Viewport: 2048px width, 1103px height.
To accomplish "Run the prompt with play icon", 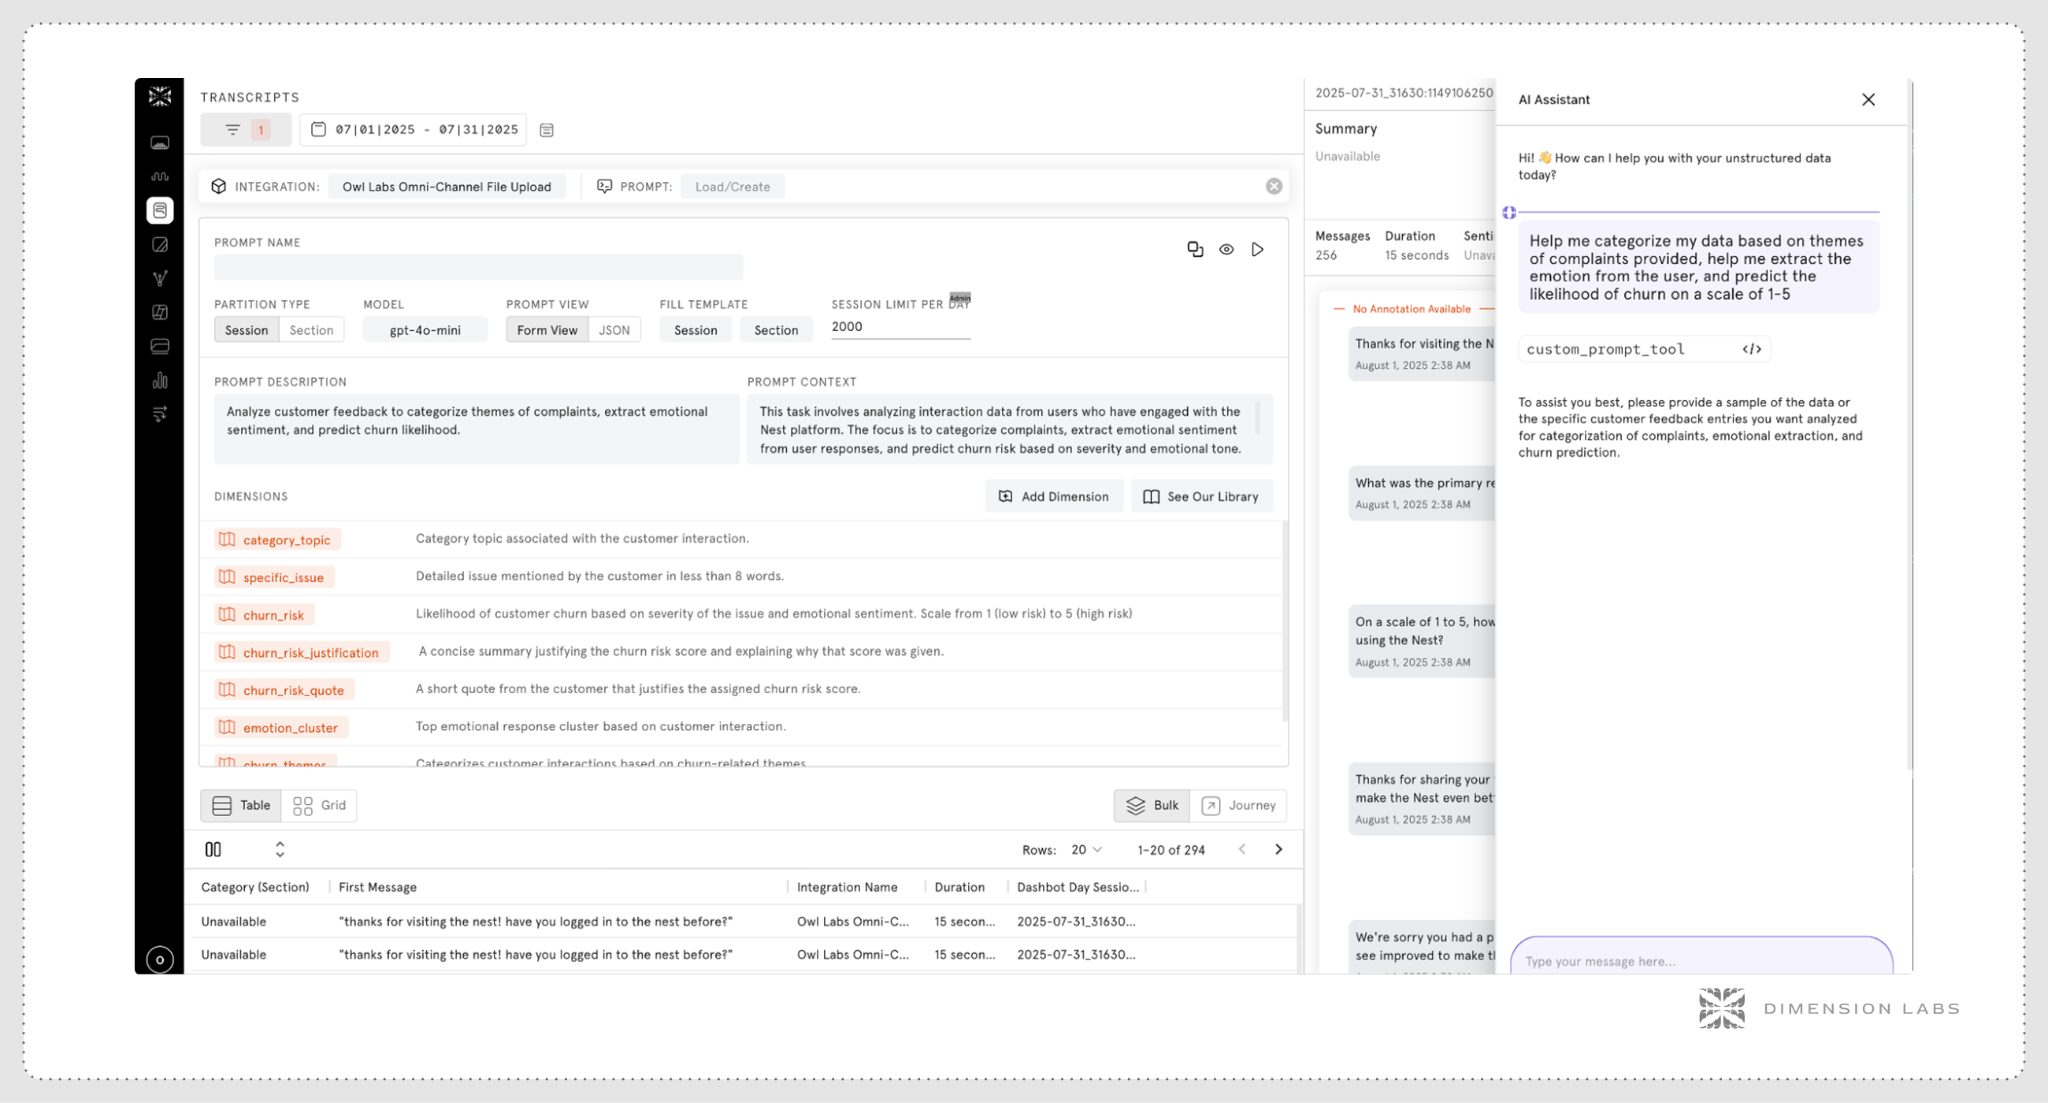I will tap(1258, 249).
